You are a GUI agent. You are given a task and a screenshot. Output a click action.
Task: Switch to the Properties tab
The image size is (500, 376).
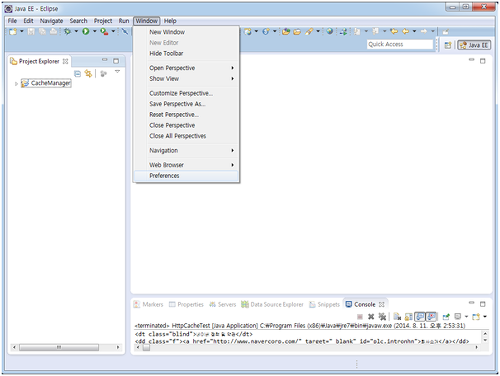[186, 304]
